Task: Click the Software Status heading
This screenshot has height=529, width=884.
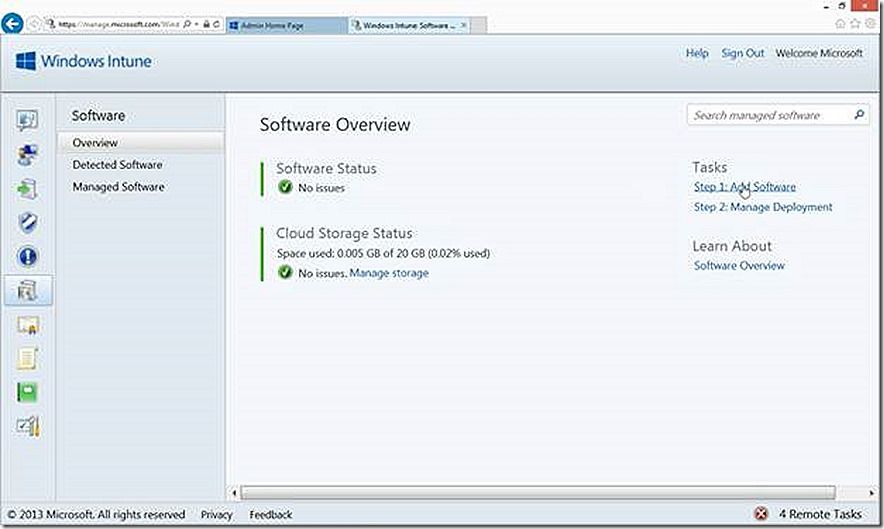Action: click(x=326, y=168)
